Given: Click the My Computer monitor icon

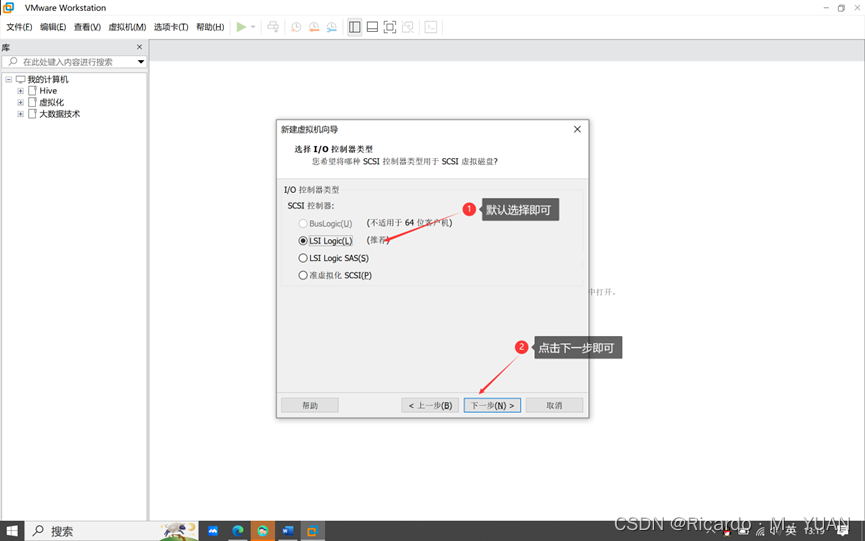Looking at the screenshot, I should [20, 79].
